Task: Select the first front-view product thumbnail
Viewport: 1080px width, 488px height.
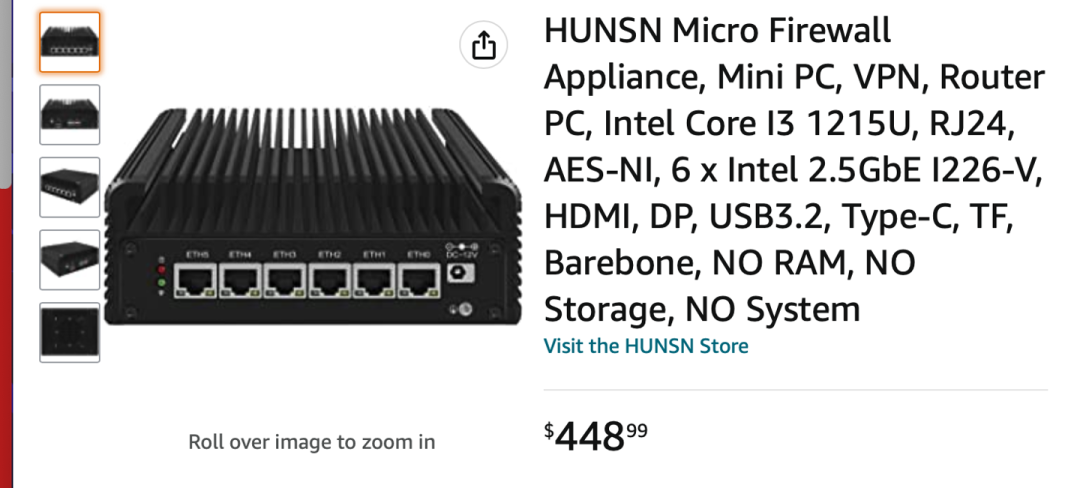Action: [x=70, y=42]
